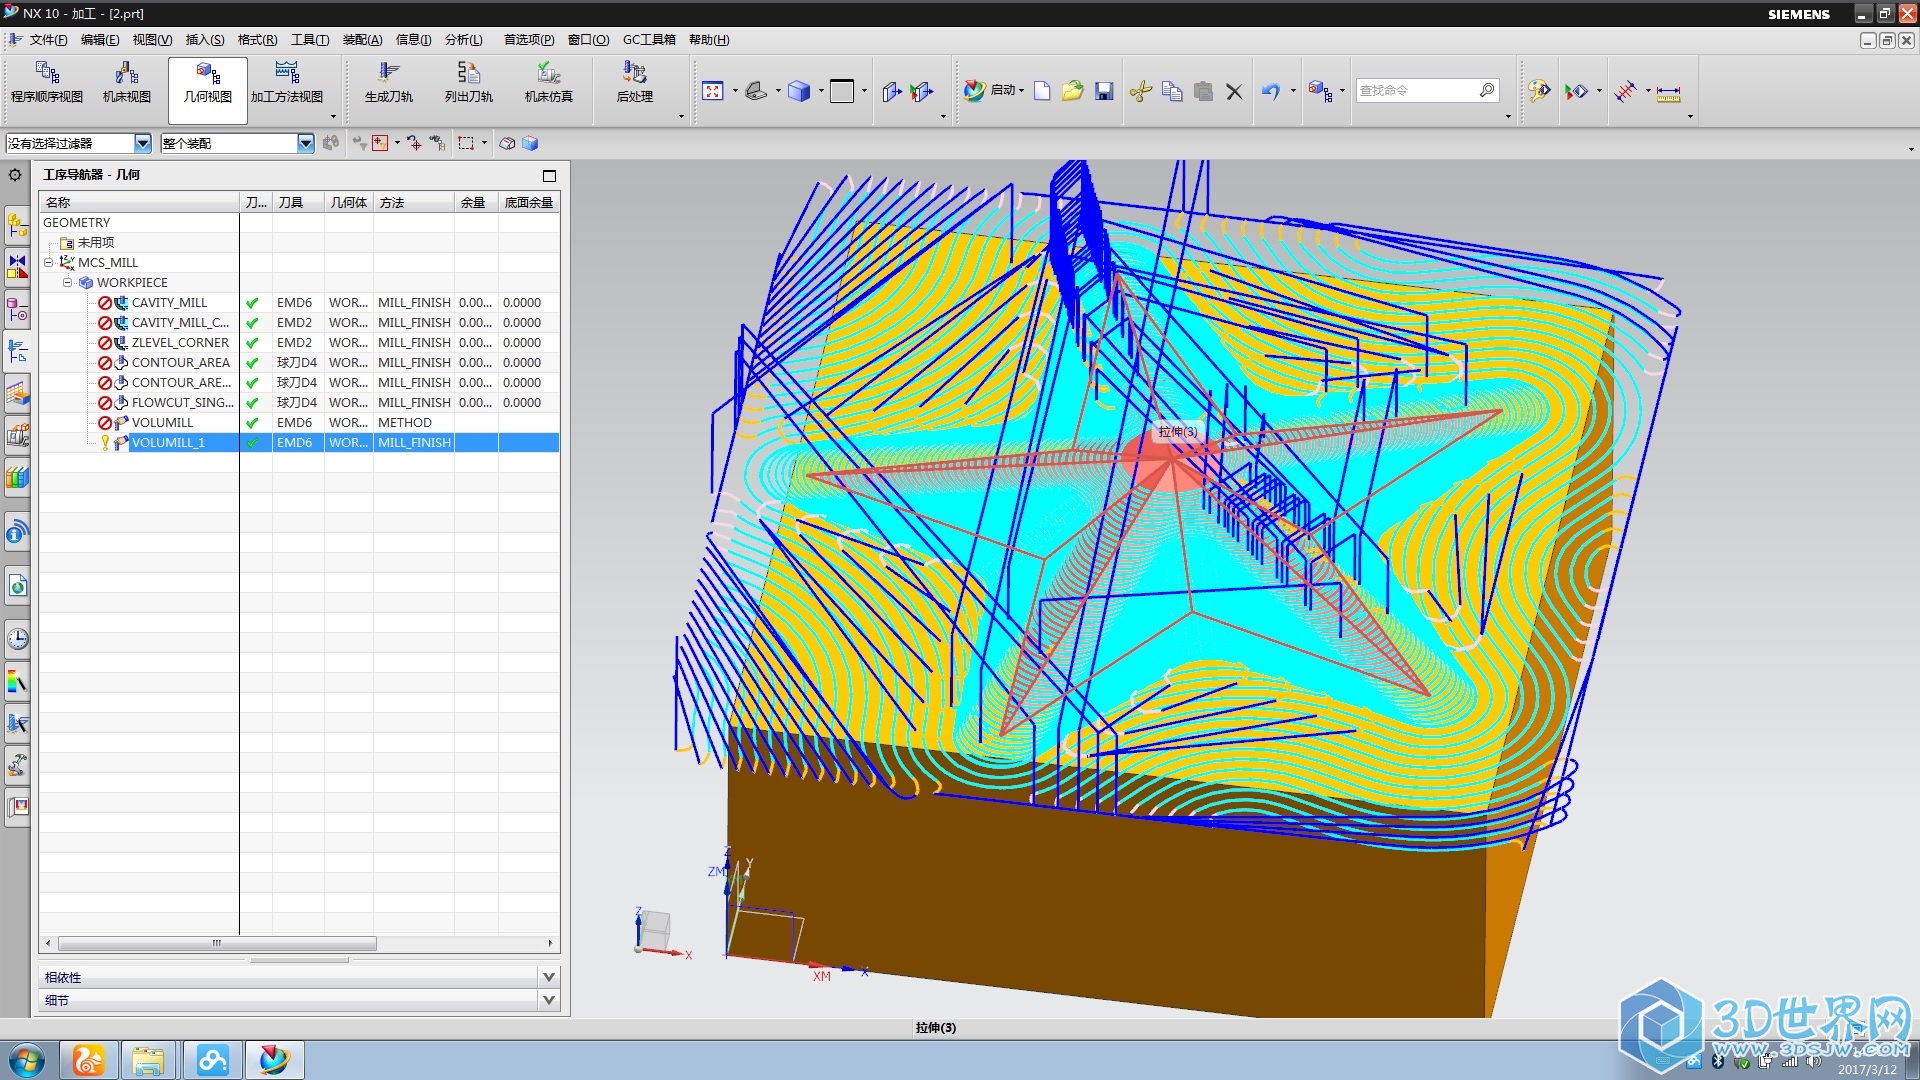Select the CAVITY_MILL operation
This screenshot has height=1080, width=1920.
[x=169, y=302]
